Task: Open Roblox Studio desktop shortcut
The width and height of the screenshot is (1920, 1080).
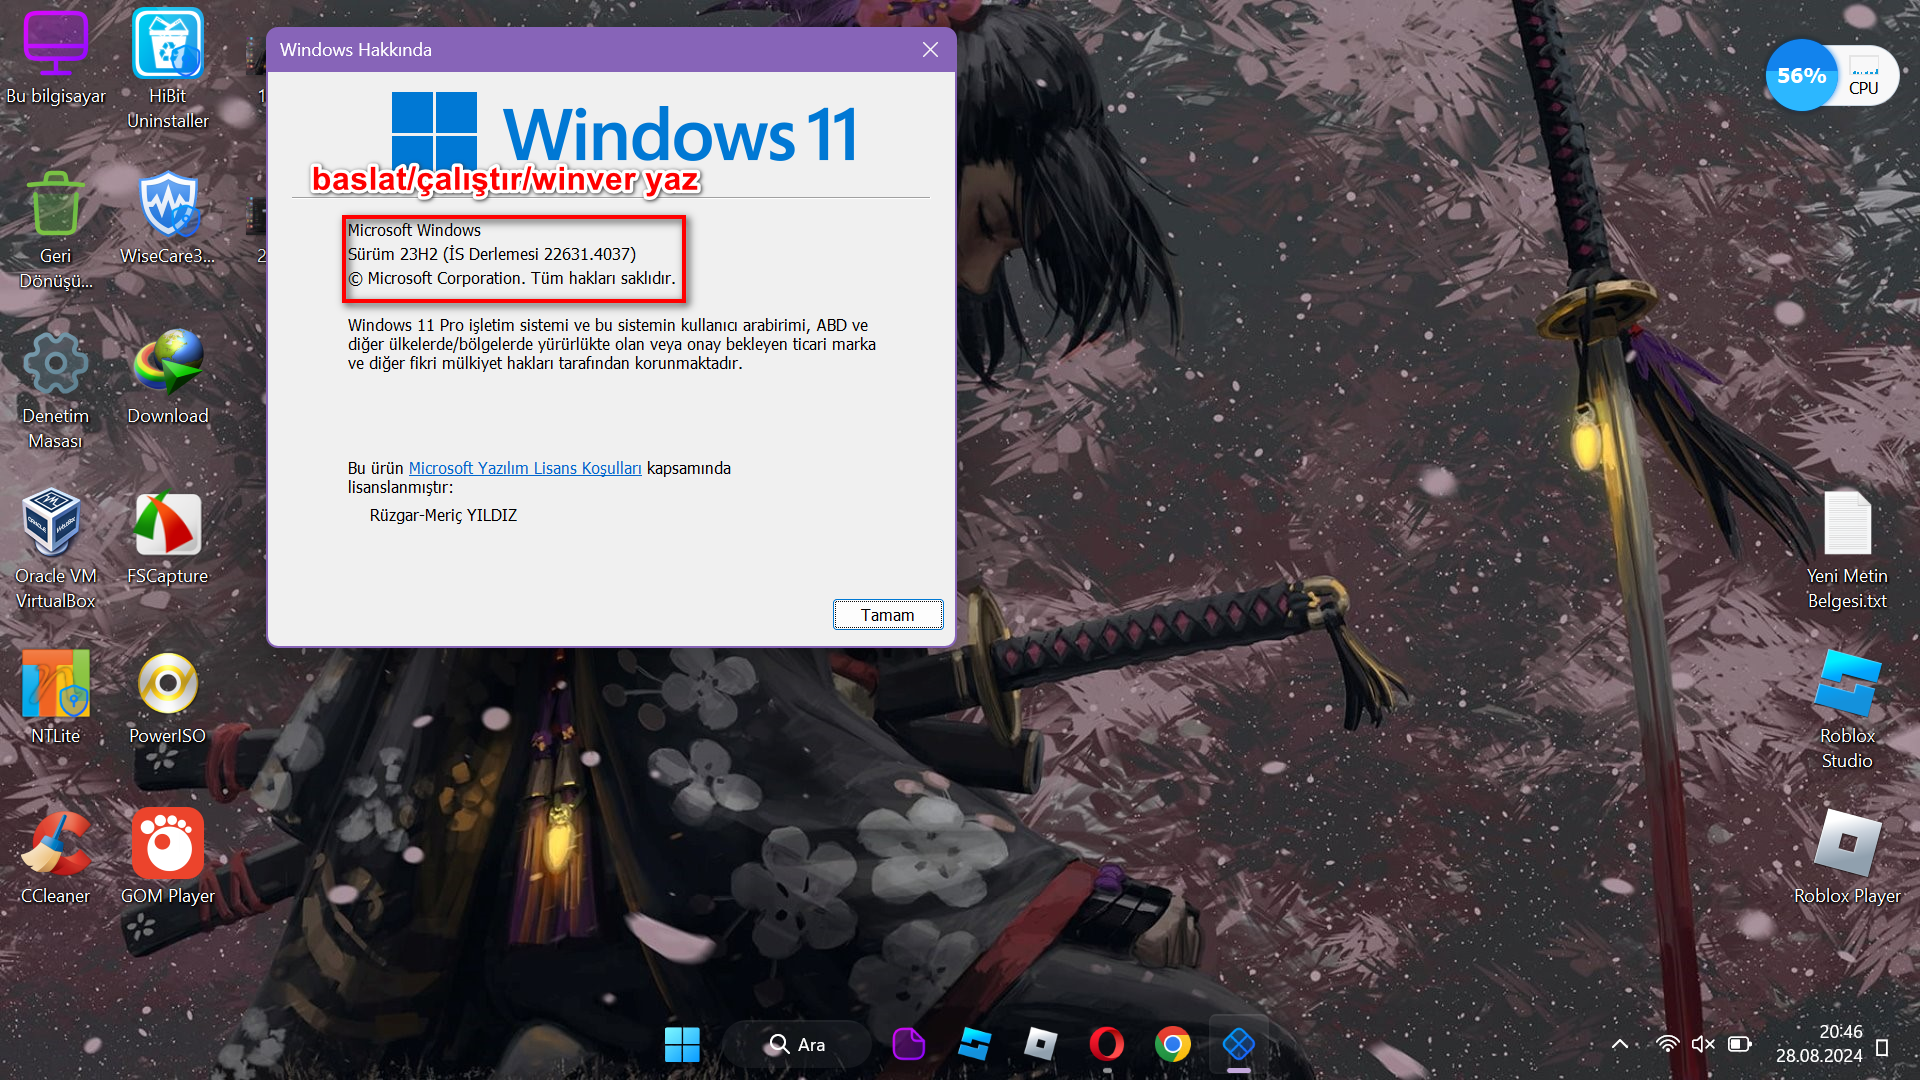Action: 1846,684
